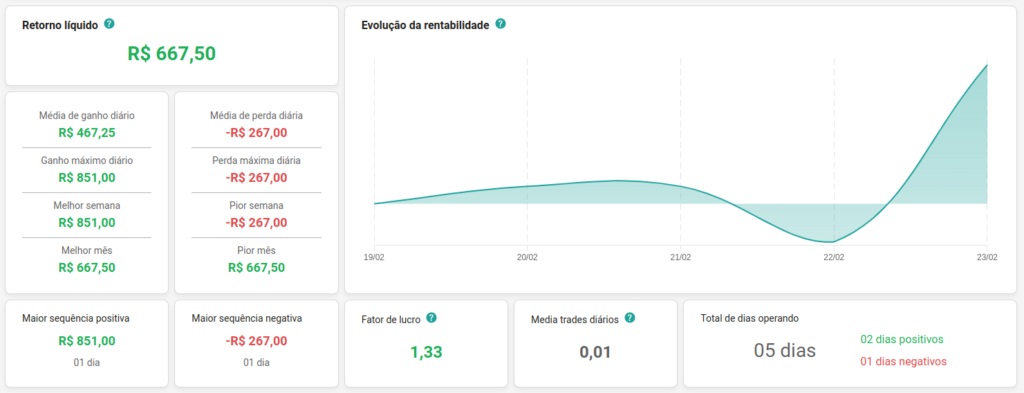Click the 1,33 profit factor value

coord(426,353)
